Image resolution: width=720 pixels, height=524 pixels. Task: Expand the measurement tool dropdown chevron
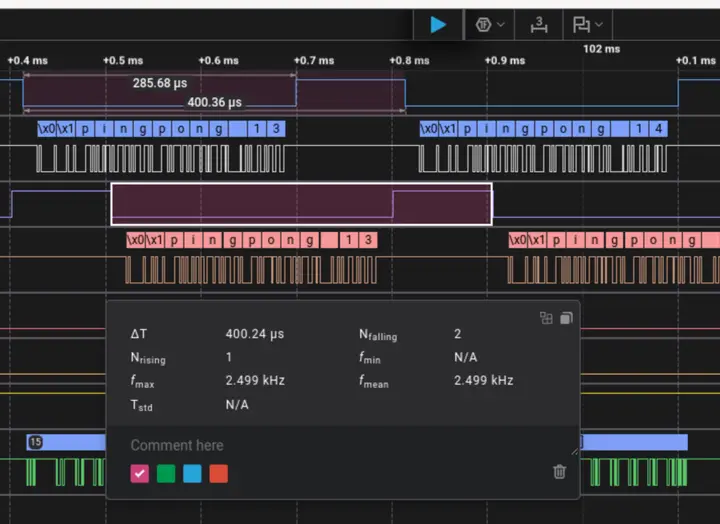(599, 24)
